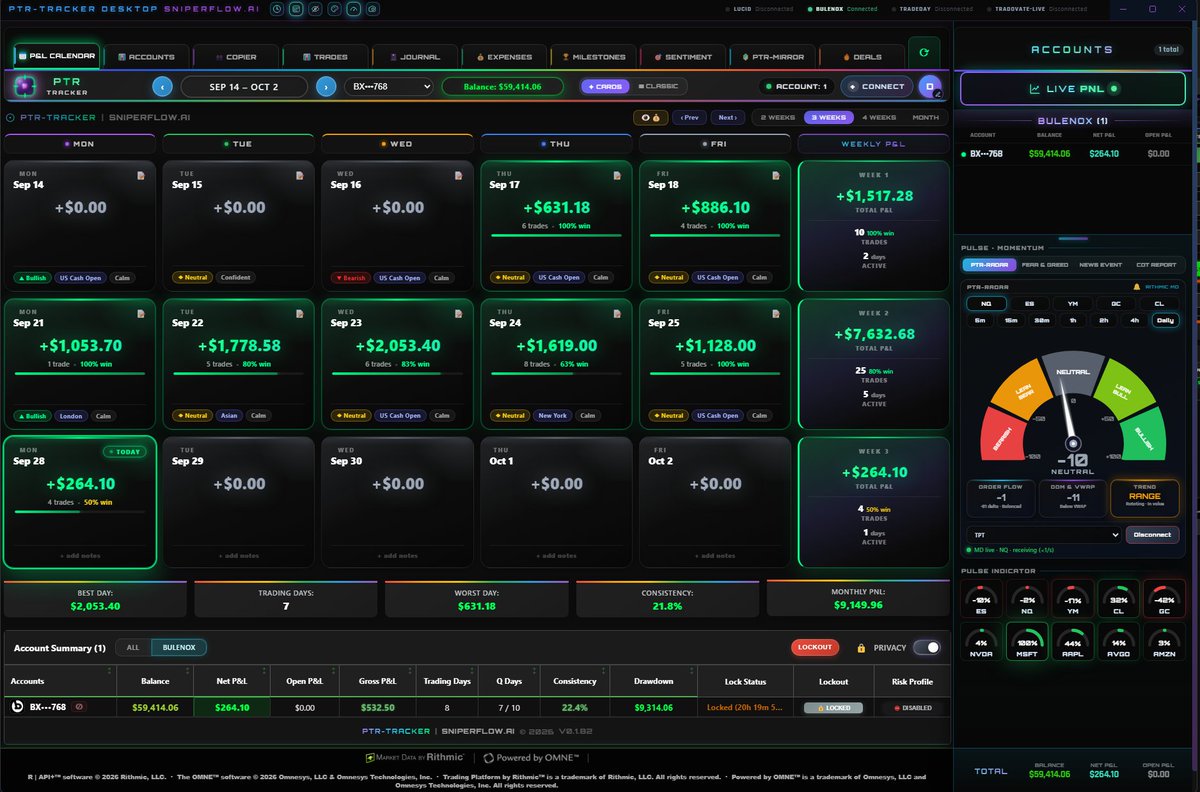This screenshot has height=792, width=1200.
Task: Click the eye-slash icon in title bar
Action: coord(315,8)
